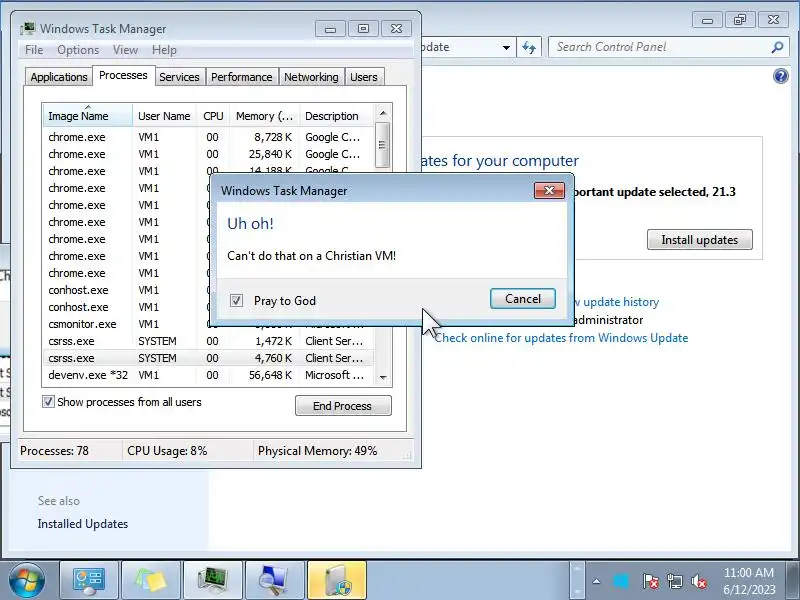Toggle Pray to God checkbox

(x=236, y=301)
